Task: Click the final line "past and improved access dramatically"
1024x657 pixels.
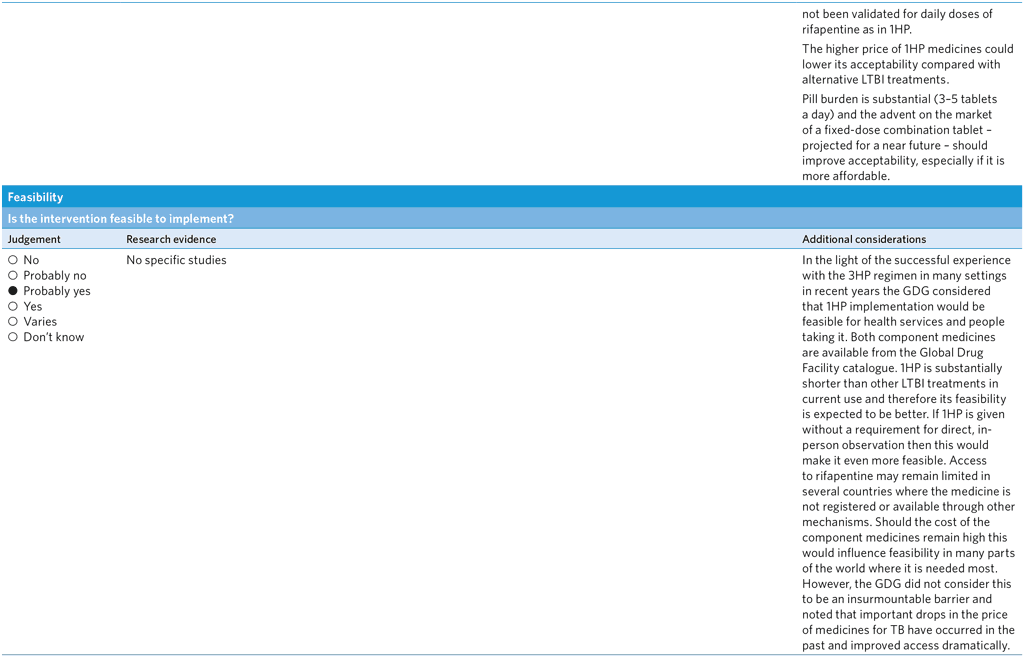Action: (905, 646)
